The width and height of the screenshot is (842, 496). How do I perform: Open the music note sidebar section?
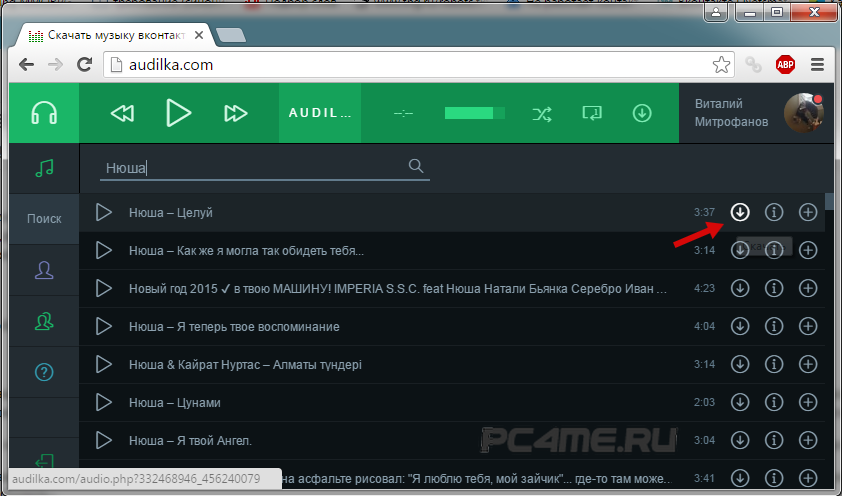coord(43,167)
